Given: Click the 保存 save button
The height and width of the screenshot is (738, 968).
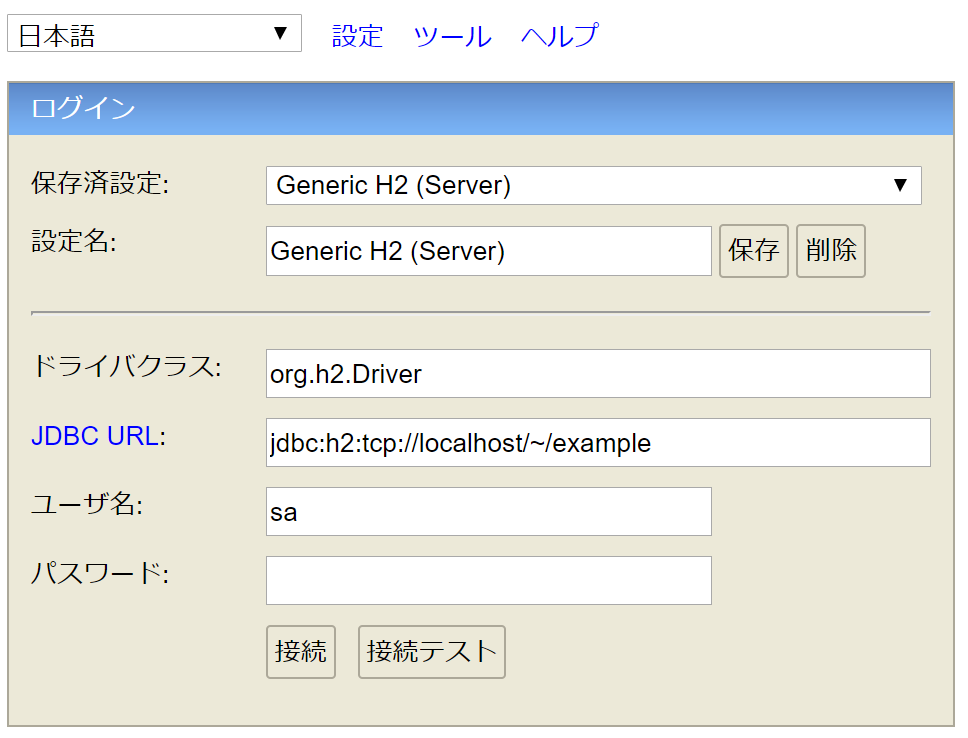Looking at the screenshot, I should point(754,251).
